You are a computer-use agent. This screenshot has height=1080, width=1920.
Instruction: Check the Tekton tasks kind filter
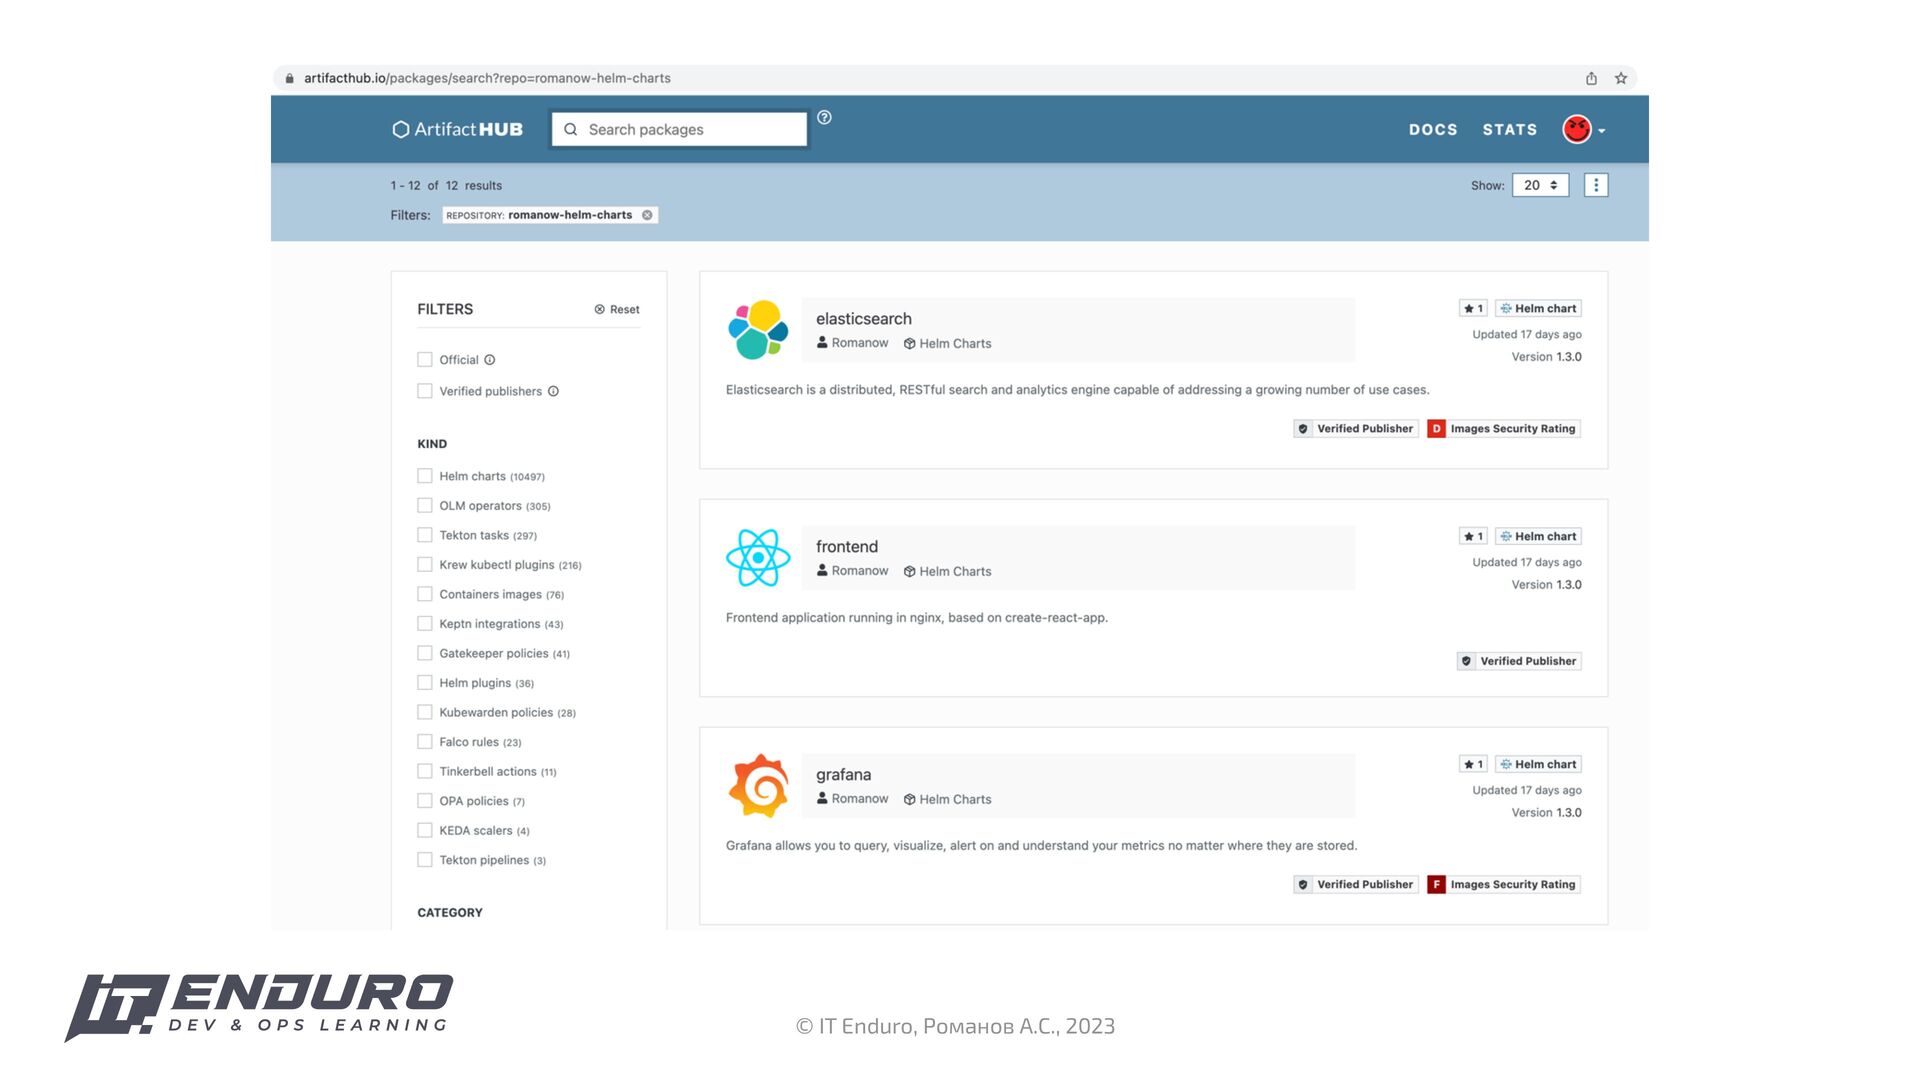(x=425, y=535)
